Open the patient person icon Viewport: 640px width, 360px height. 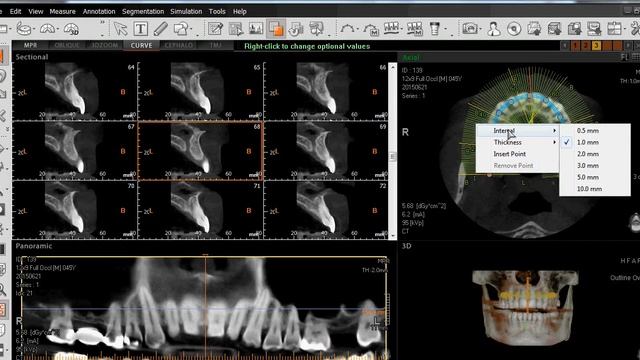click(493, 29)
